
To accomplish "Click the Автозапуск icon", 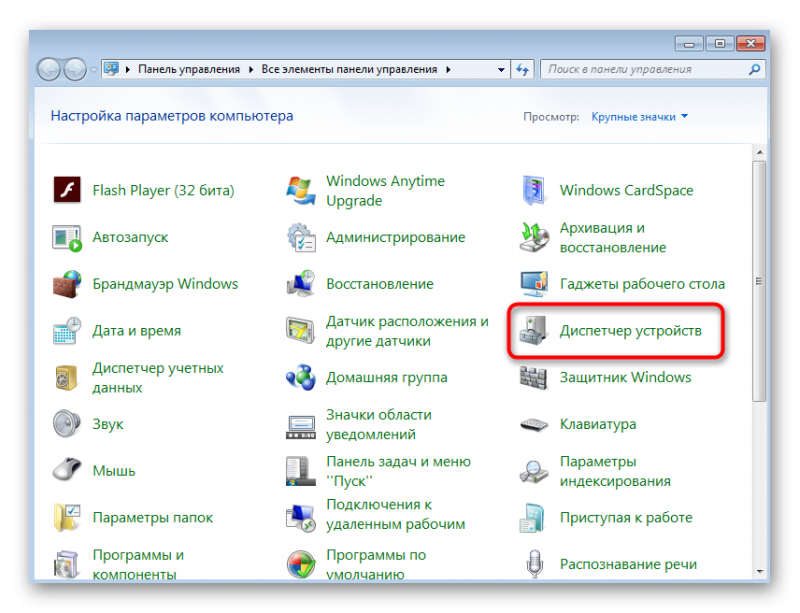I will click(x=67, y=237).
